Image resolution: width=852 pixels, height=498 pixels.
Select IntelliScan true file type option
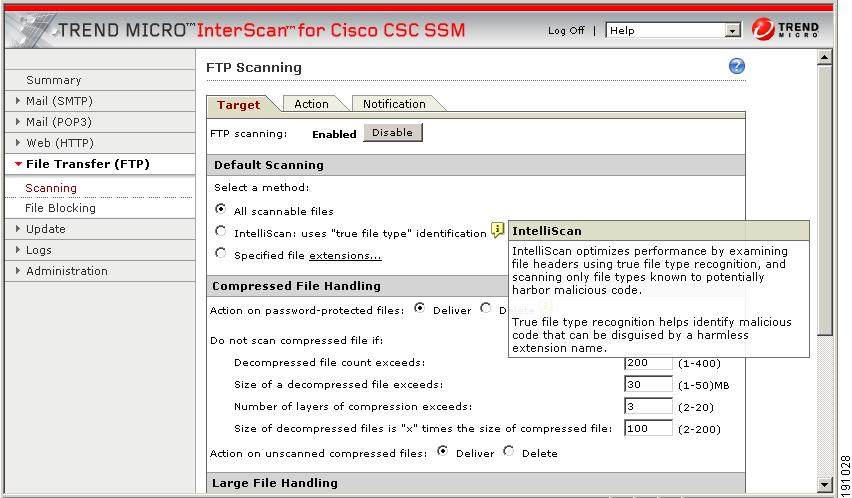click(x=220, y=231)
